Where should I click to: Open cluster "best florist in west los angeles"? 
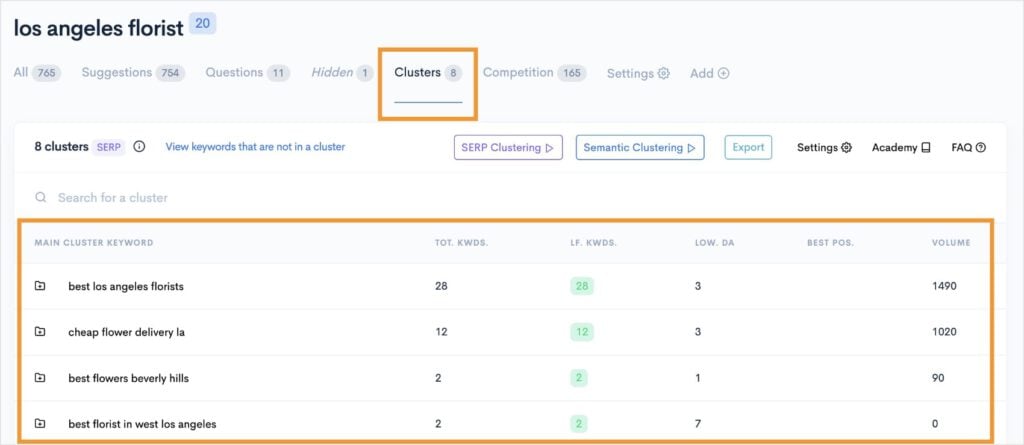tap(142, 424)
